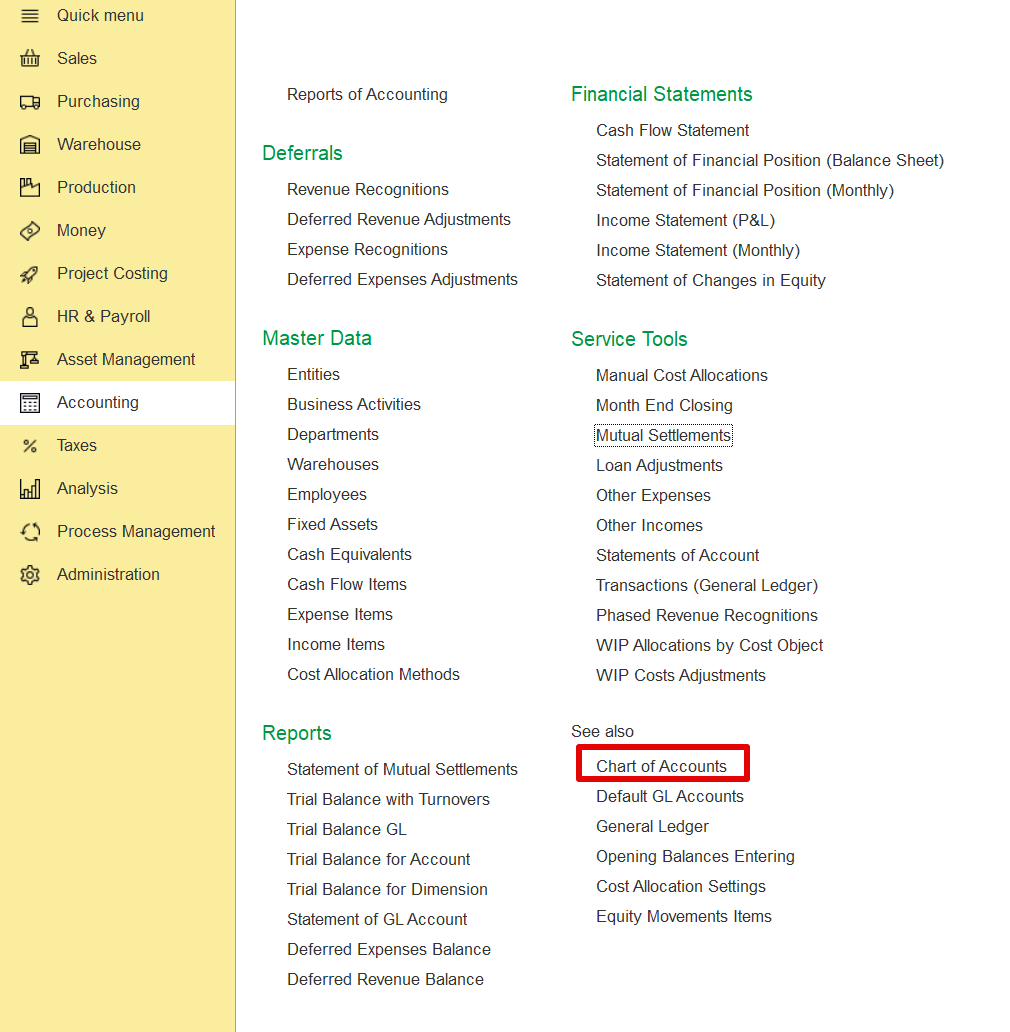Click the Asset Management crane icon
This screenshot has width=1010, height=1032.
[30, 359]
